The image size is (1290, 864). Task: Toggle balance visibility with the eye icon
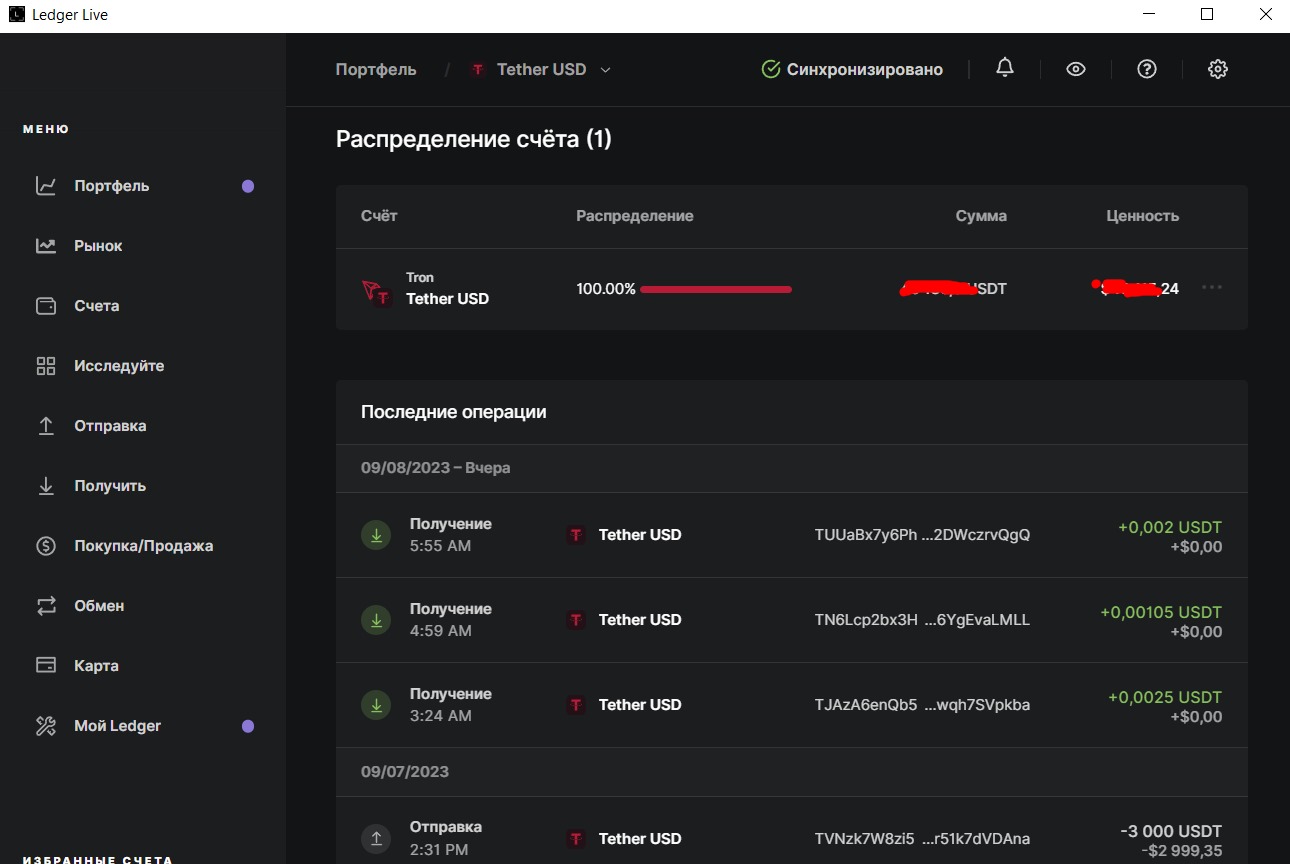click(x=1076, y=69)
